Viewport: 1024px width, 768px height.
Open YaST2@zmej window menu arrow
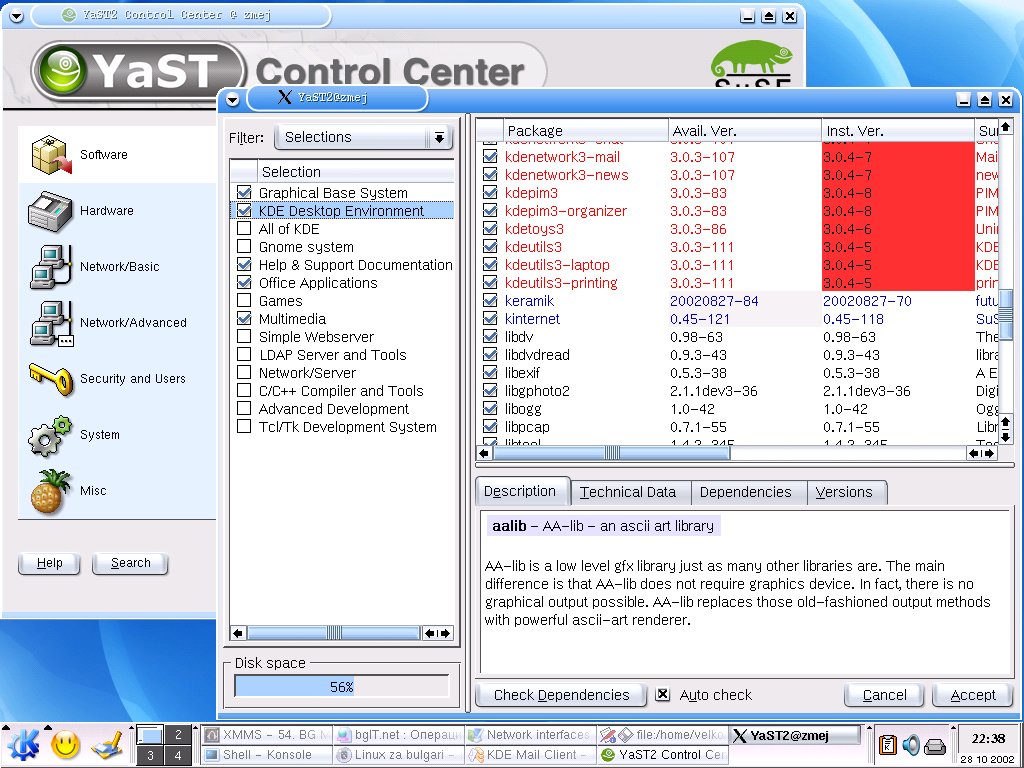point(233,99)
